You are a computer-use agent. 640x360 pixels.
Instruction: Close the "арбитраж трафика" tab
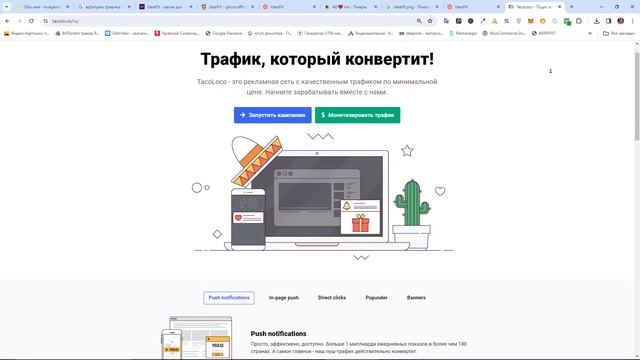(129, 7)
